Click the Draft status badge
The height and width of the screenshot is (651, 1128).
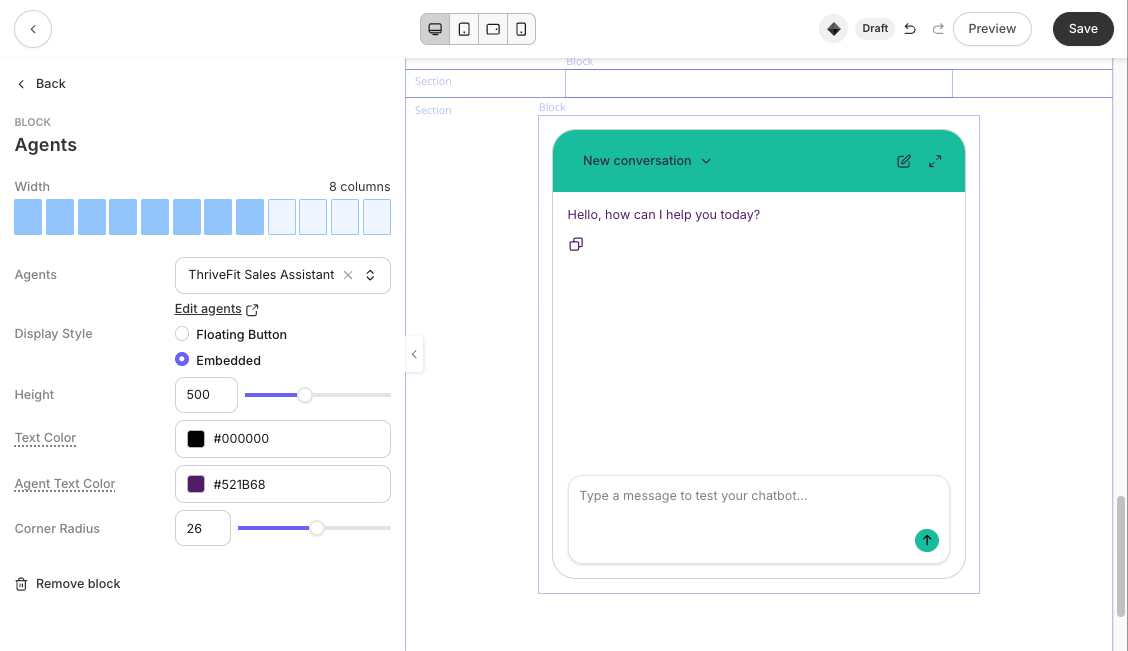pos(875,29)
